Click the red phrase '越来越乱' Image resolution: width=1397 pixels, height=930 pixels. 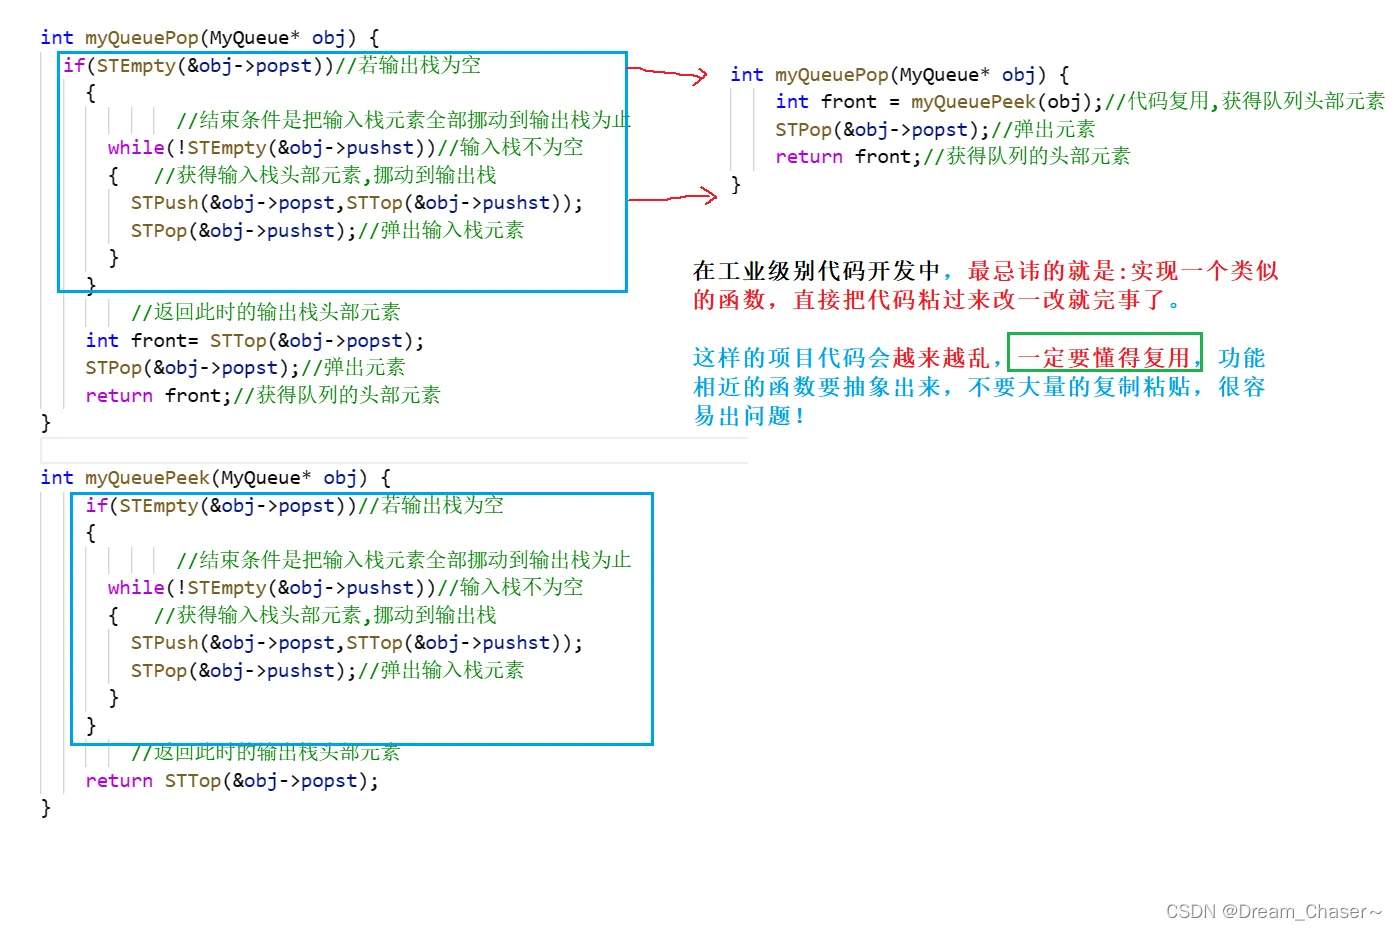tap(942, 358)
